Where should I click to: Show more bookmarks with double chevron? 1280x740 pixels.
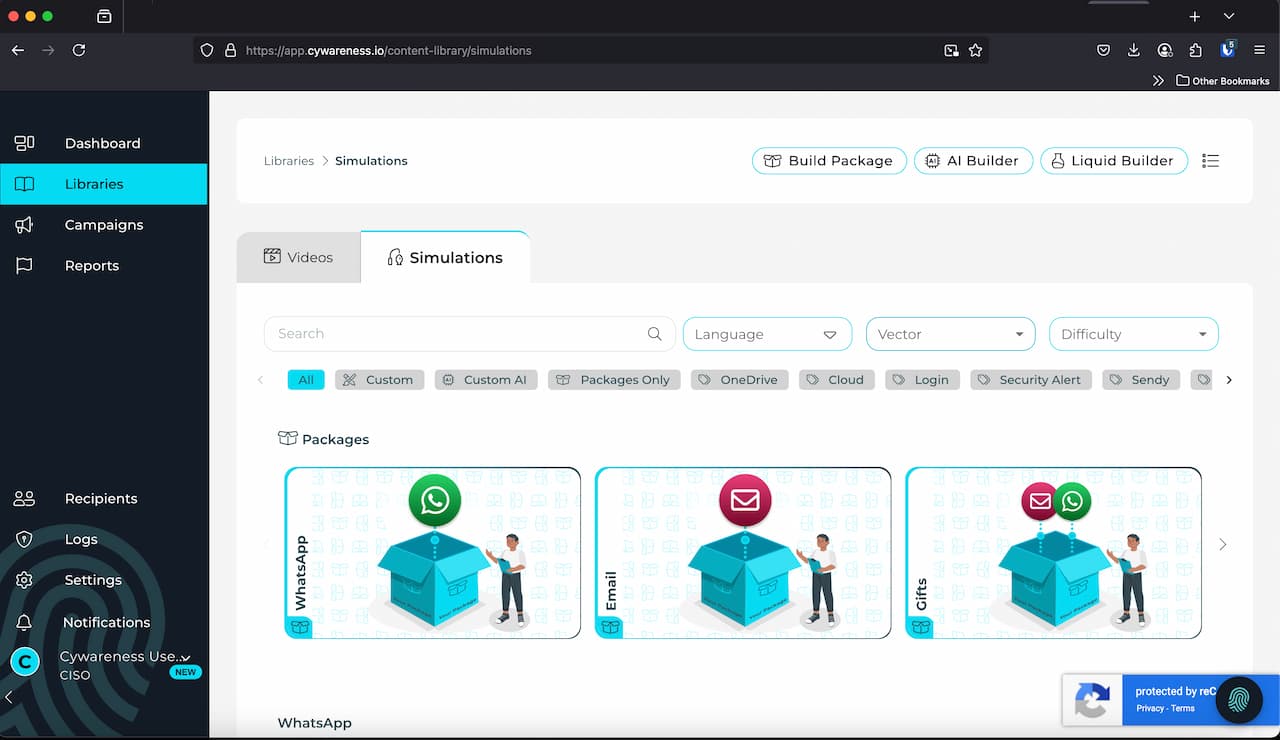[x=1158, y=81]
